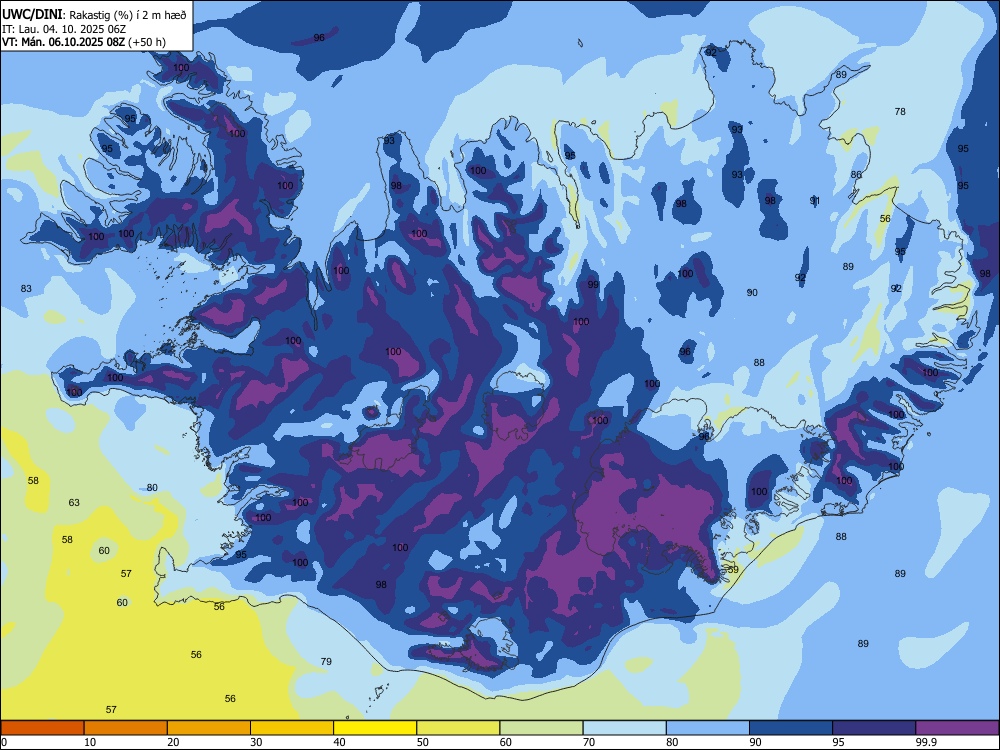Click the '86' humidity value on the map
This screenshot has height=750, width=1000.
click(856, 174)
